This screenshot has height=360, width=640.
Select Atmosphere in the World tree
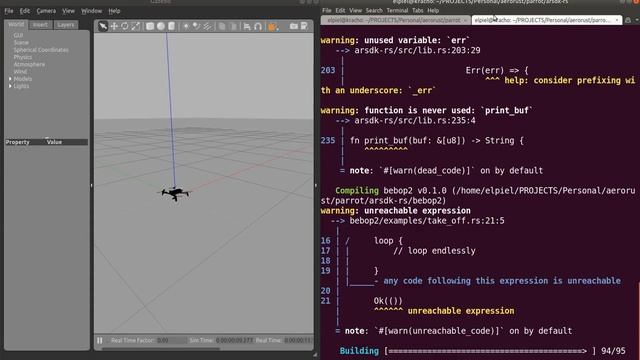coord(29,64)
